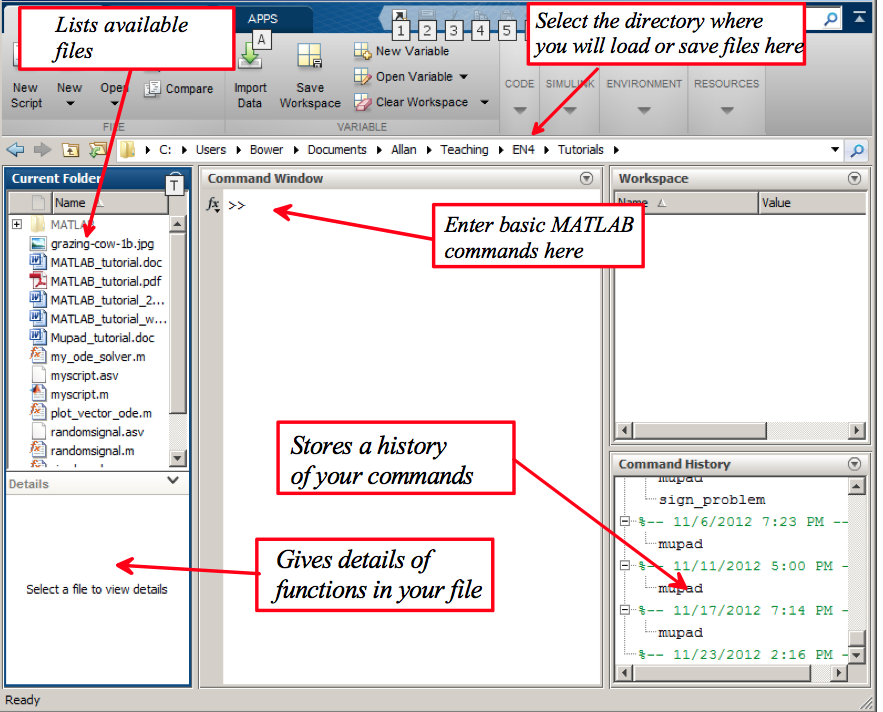Open the Compare files tool
Viewport: 883px width, 712px height.
click(179, 88)
